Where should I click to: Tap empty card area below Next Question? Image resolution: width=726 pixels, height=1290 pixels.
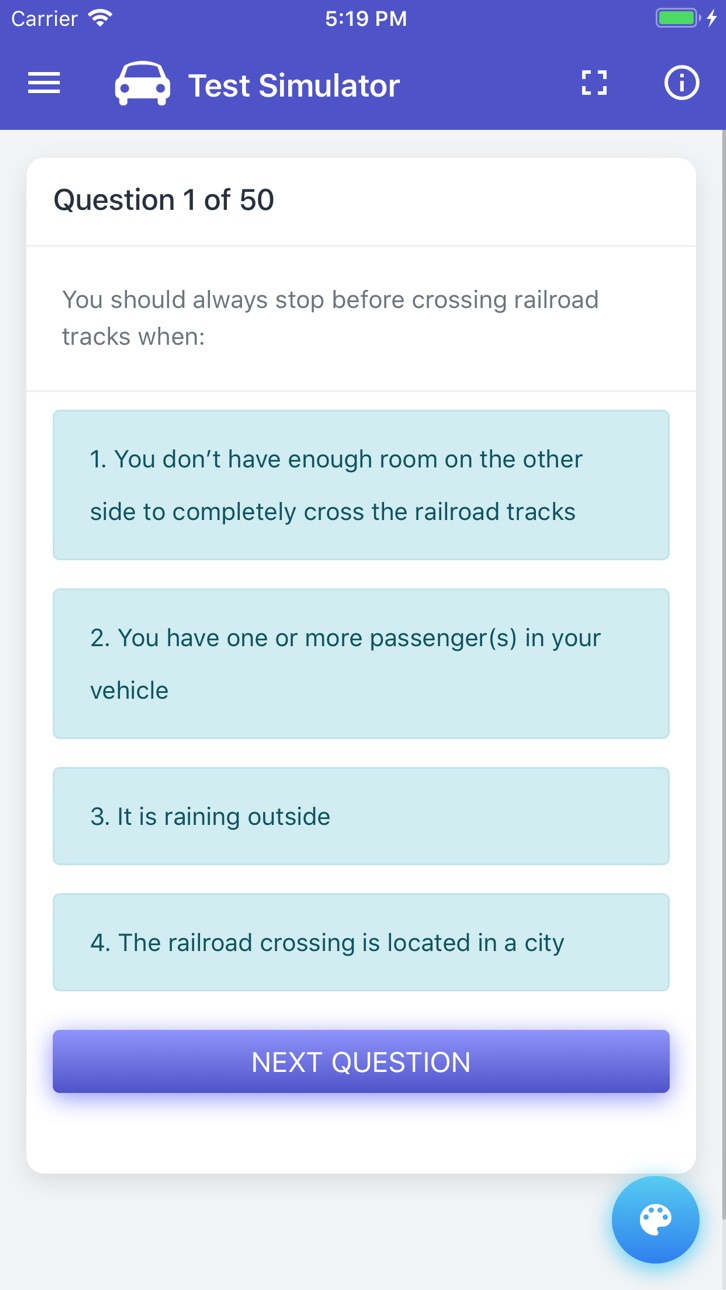pos(361,1133)
